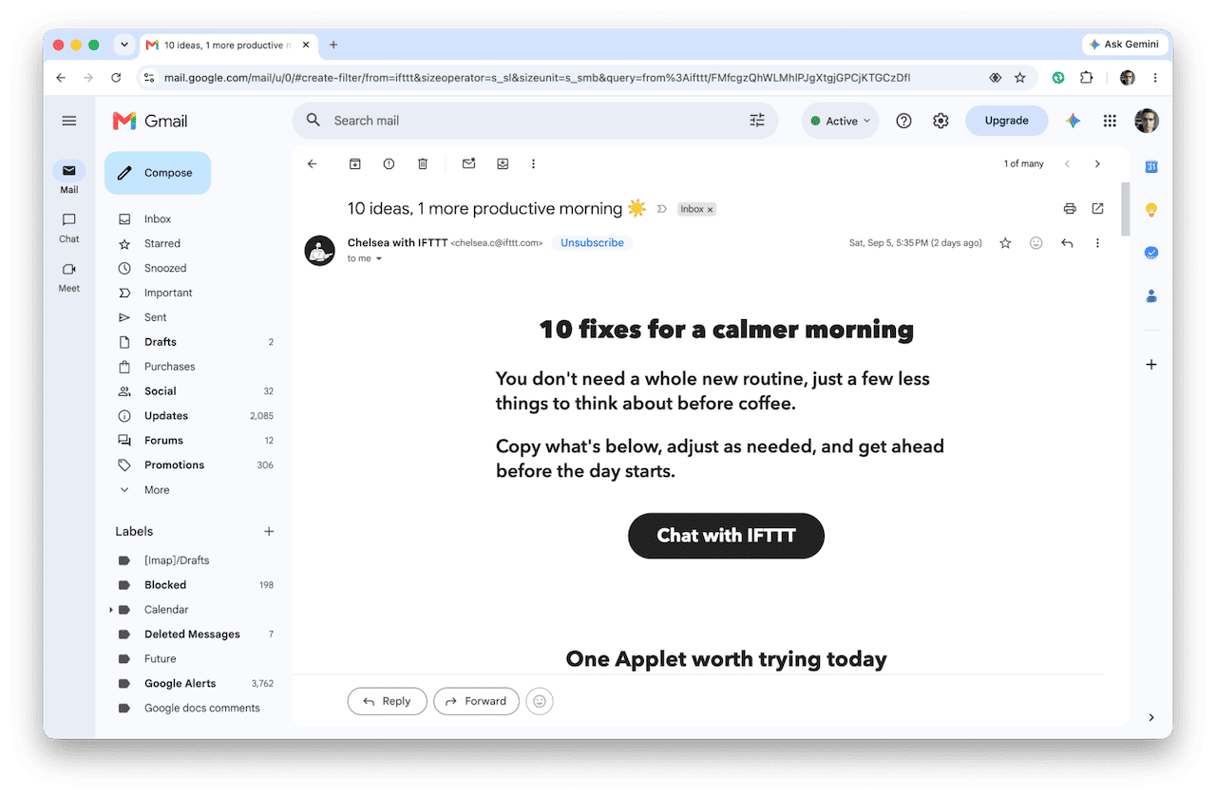Open the Active status dropdown
The image size is (1216, 796).
tap(840, 121)
